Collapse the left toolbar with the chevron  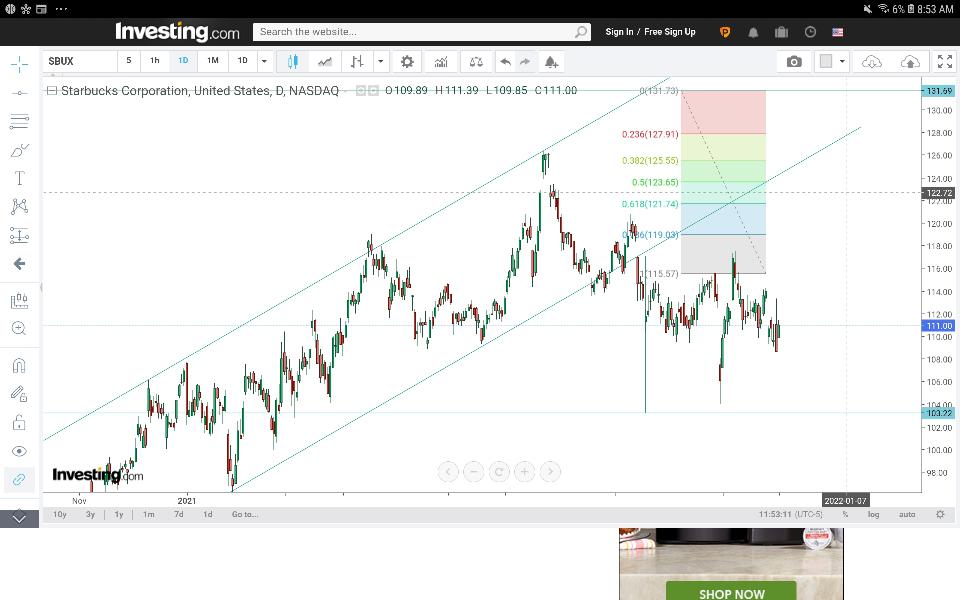pos(19,519)
